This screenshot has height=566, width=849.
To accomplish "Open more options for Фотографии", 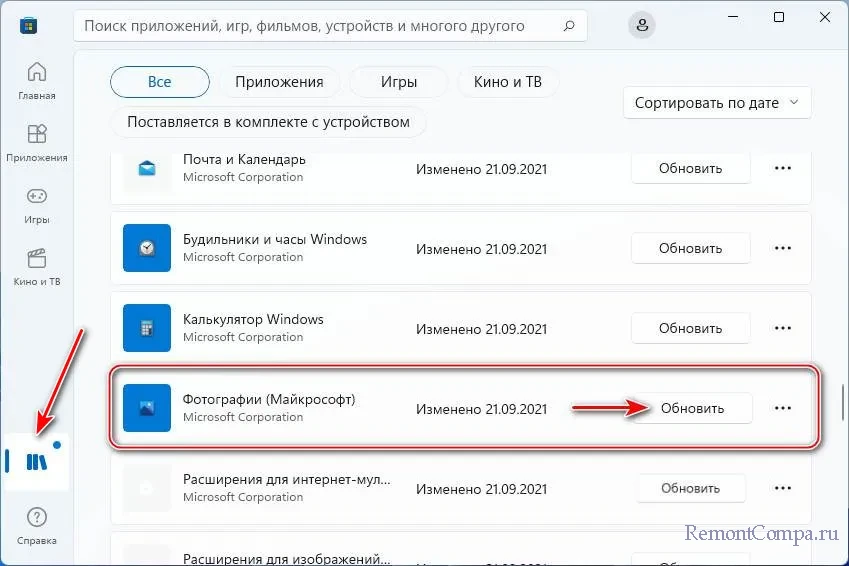I will coord(783,408).
